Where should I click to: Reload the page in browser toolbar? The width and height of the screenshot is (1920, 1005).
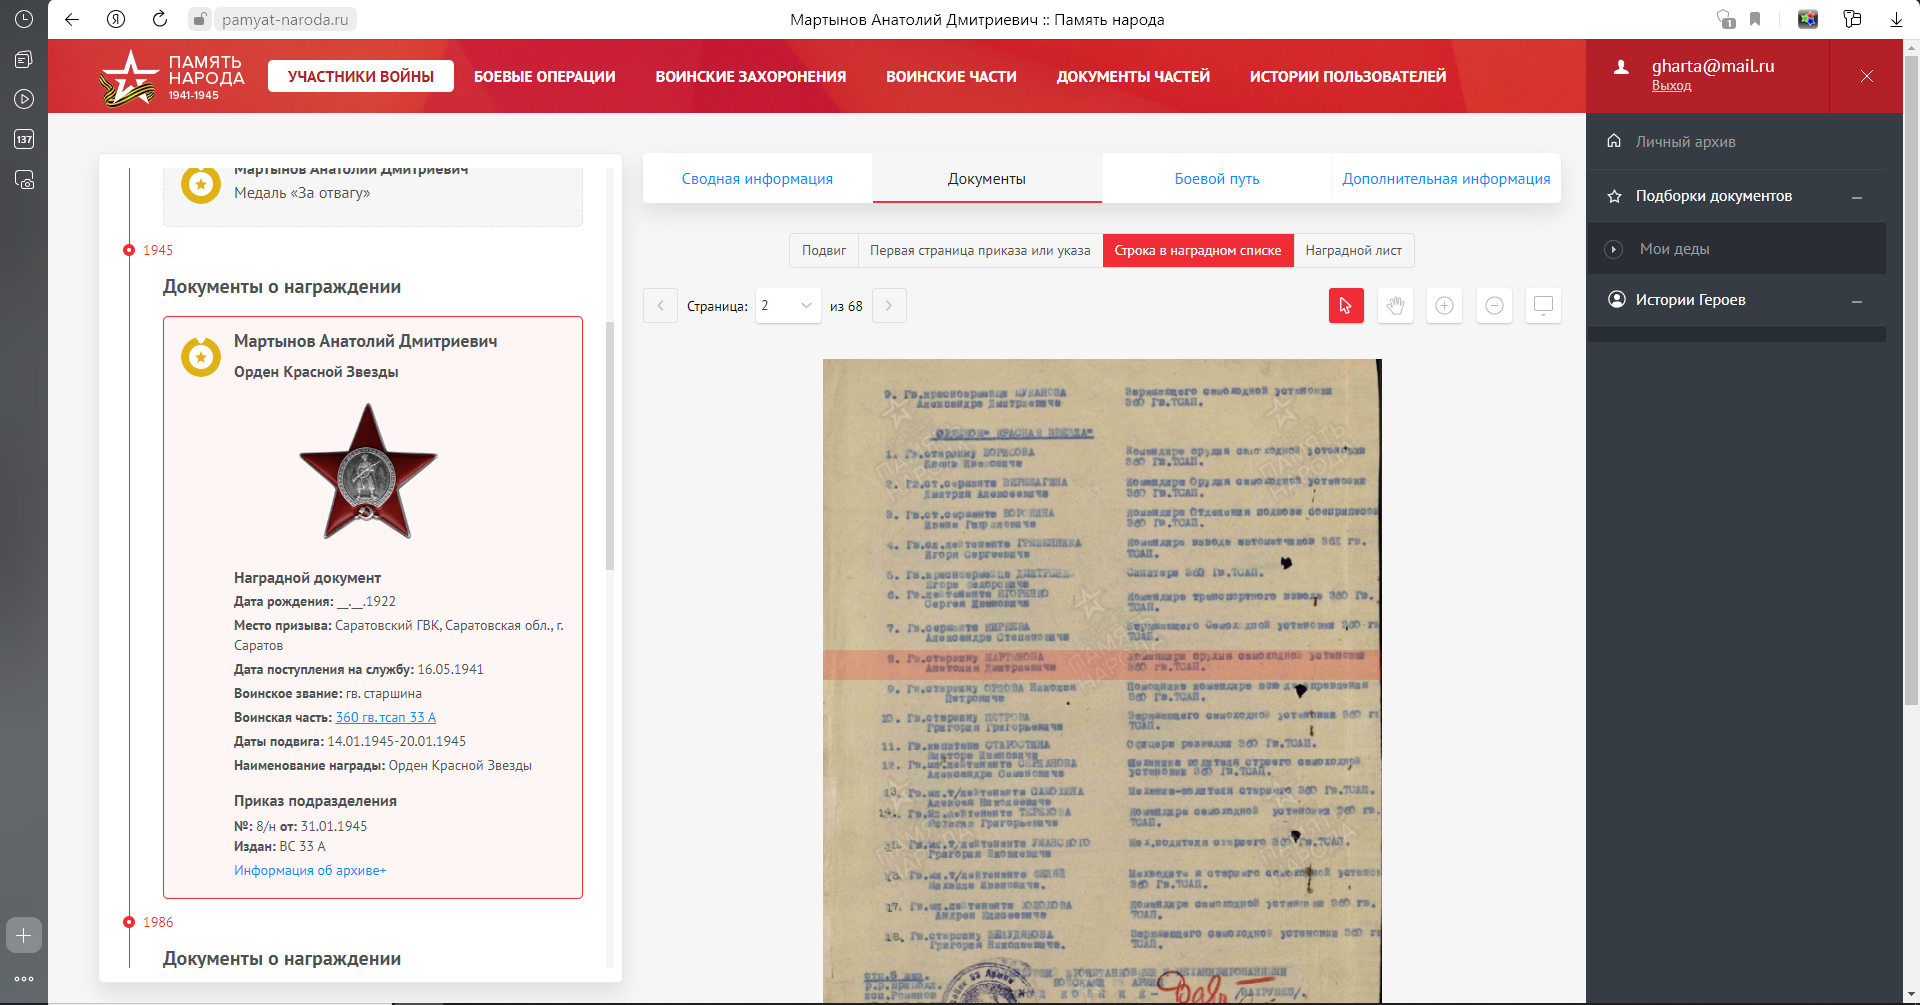pos(160,19)
